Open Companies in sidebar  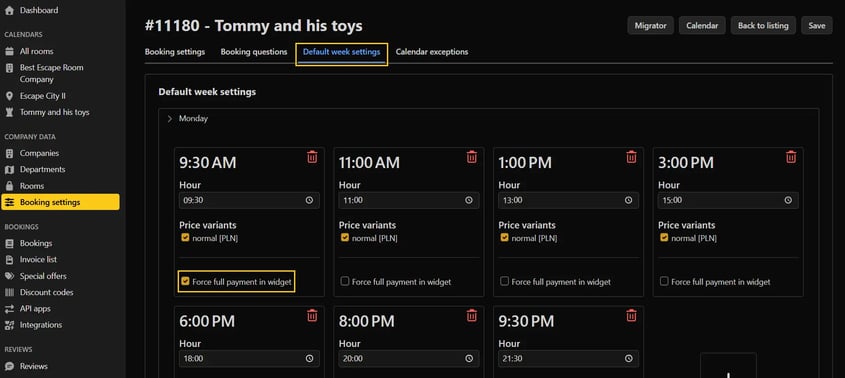point(39,153)
